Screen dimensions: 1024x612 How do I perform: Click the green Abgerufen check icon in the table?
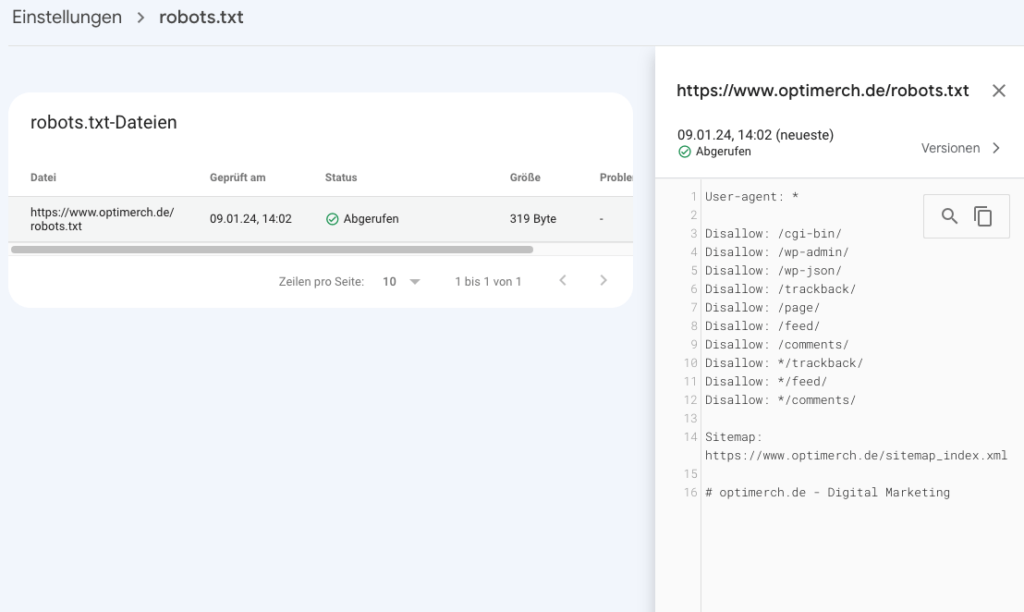(x=330, y=218)
